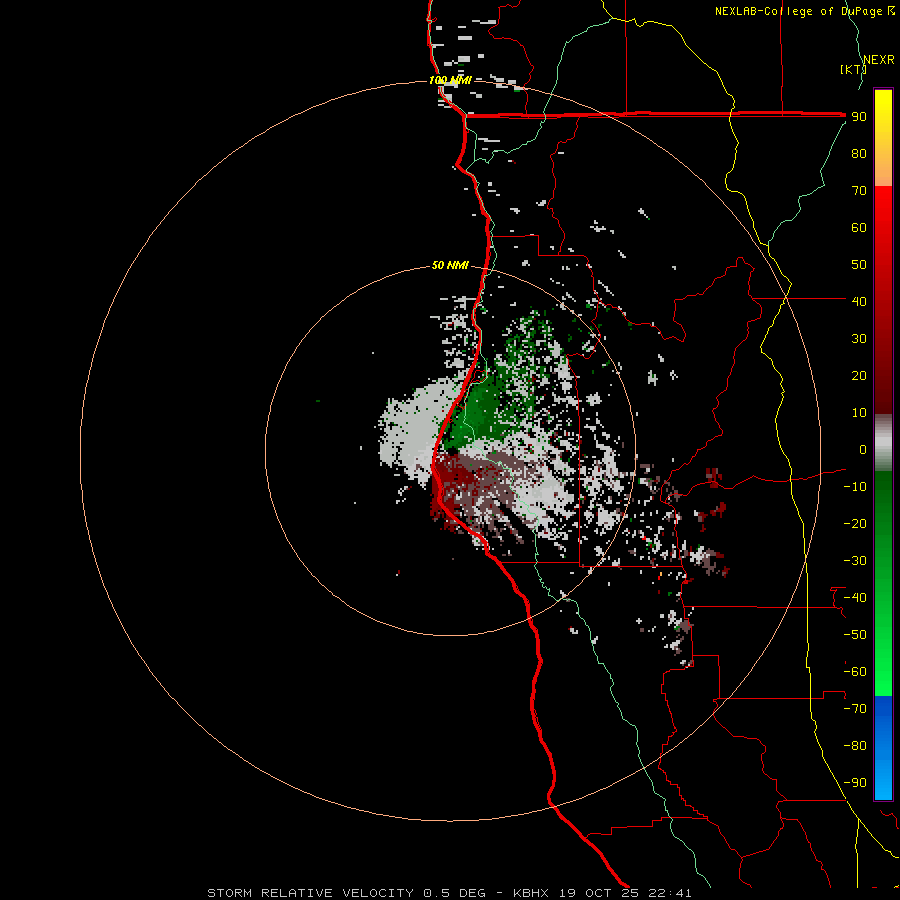Viewport: 900px width, 900px height.
Task: Click the -90 value on velocity scale
Action: (855, 783)
